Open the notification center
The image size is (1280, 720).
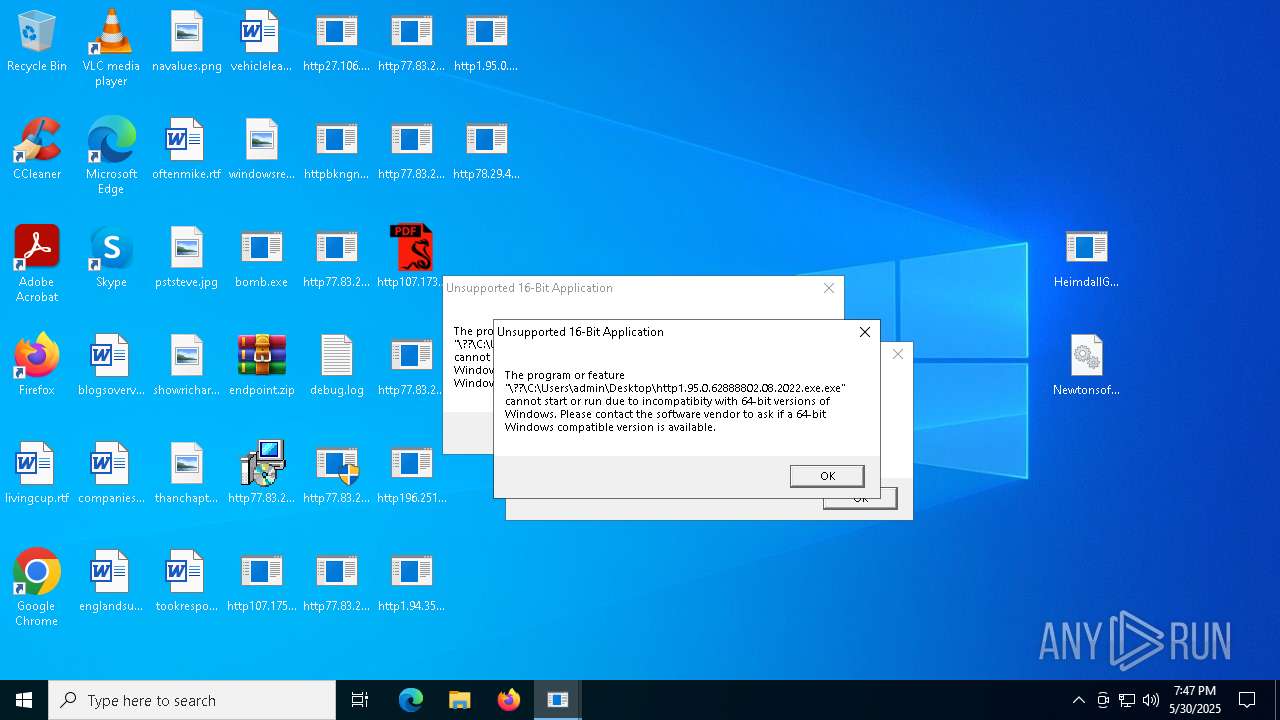coord(1247,700)
